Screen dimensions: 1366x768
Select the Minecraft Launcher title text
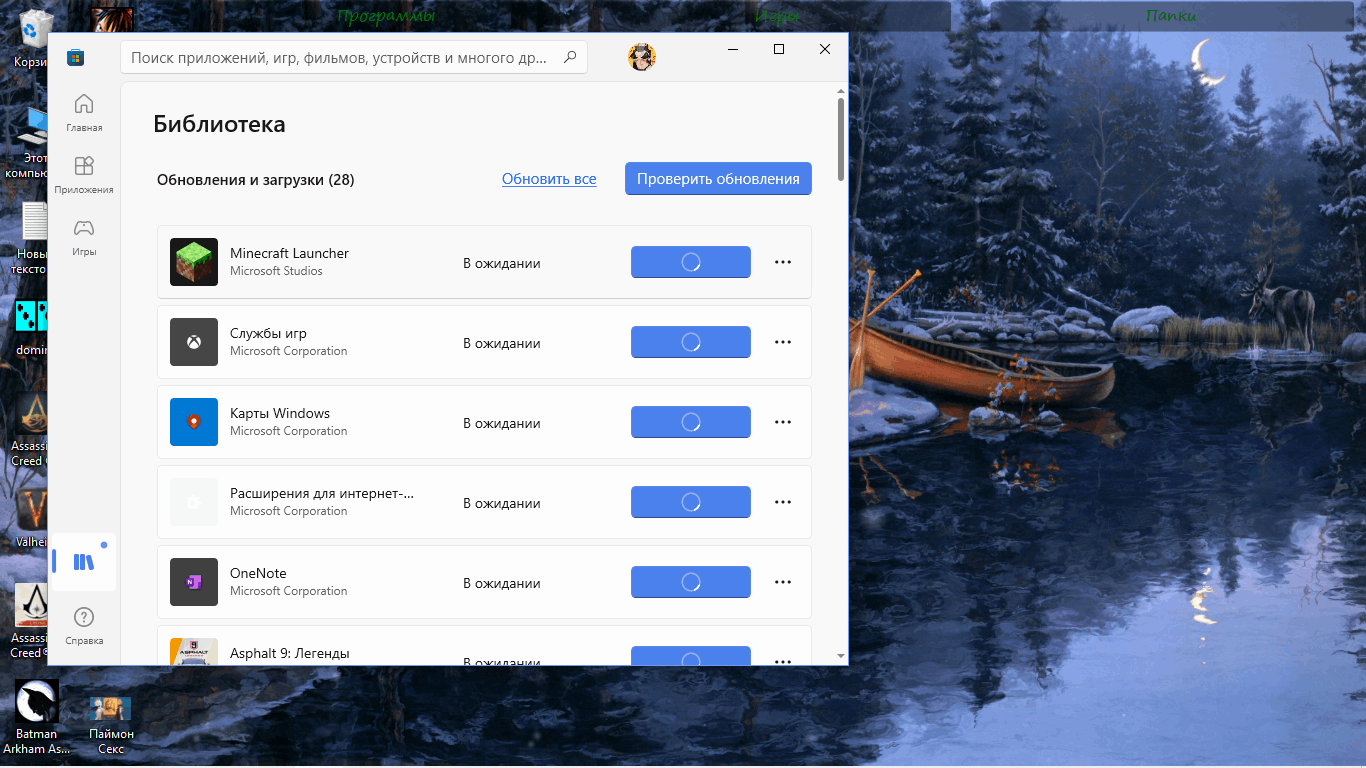289,253
